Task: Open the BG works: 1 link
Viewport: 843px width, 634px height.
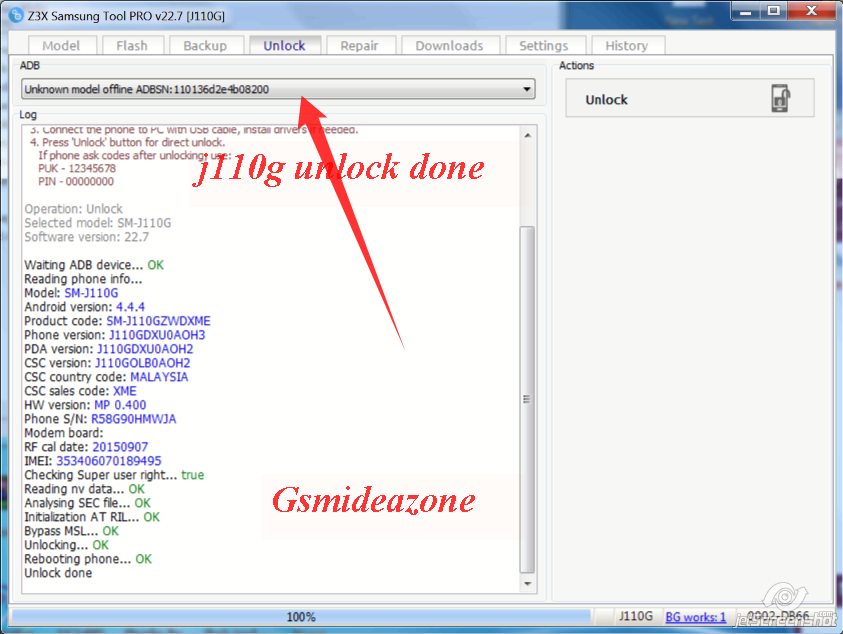Action: (x=696, y=617)
